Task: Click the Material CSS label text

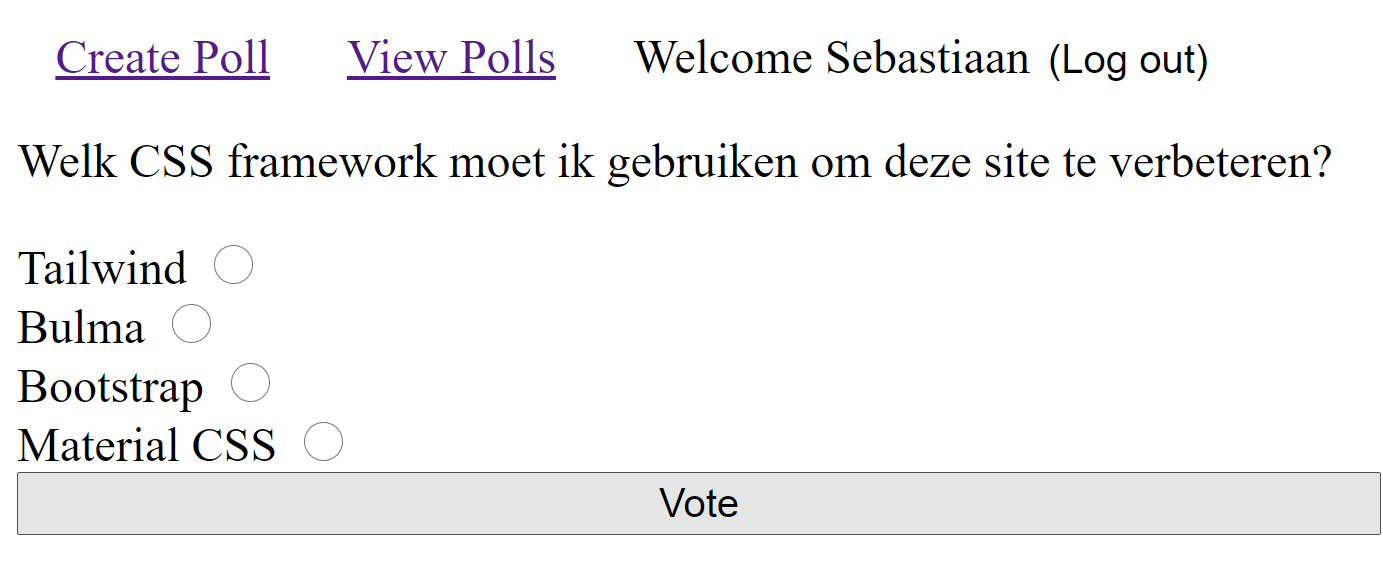Action: [x=147, y=445]
